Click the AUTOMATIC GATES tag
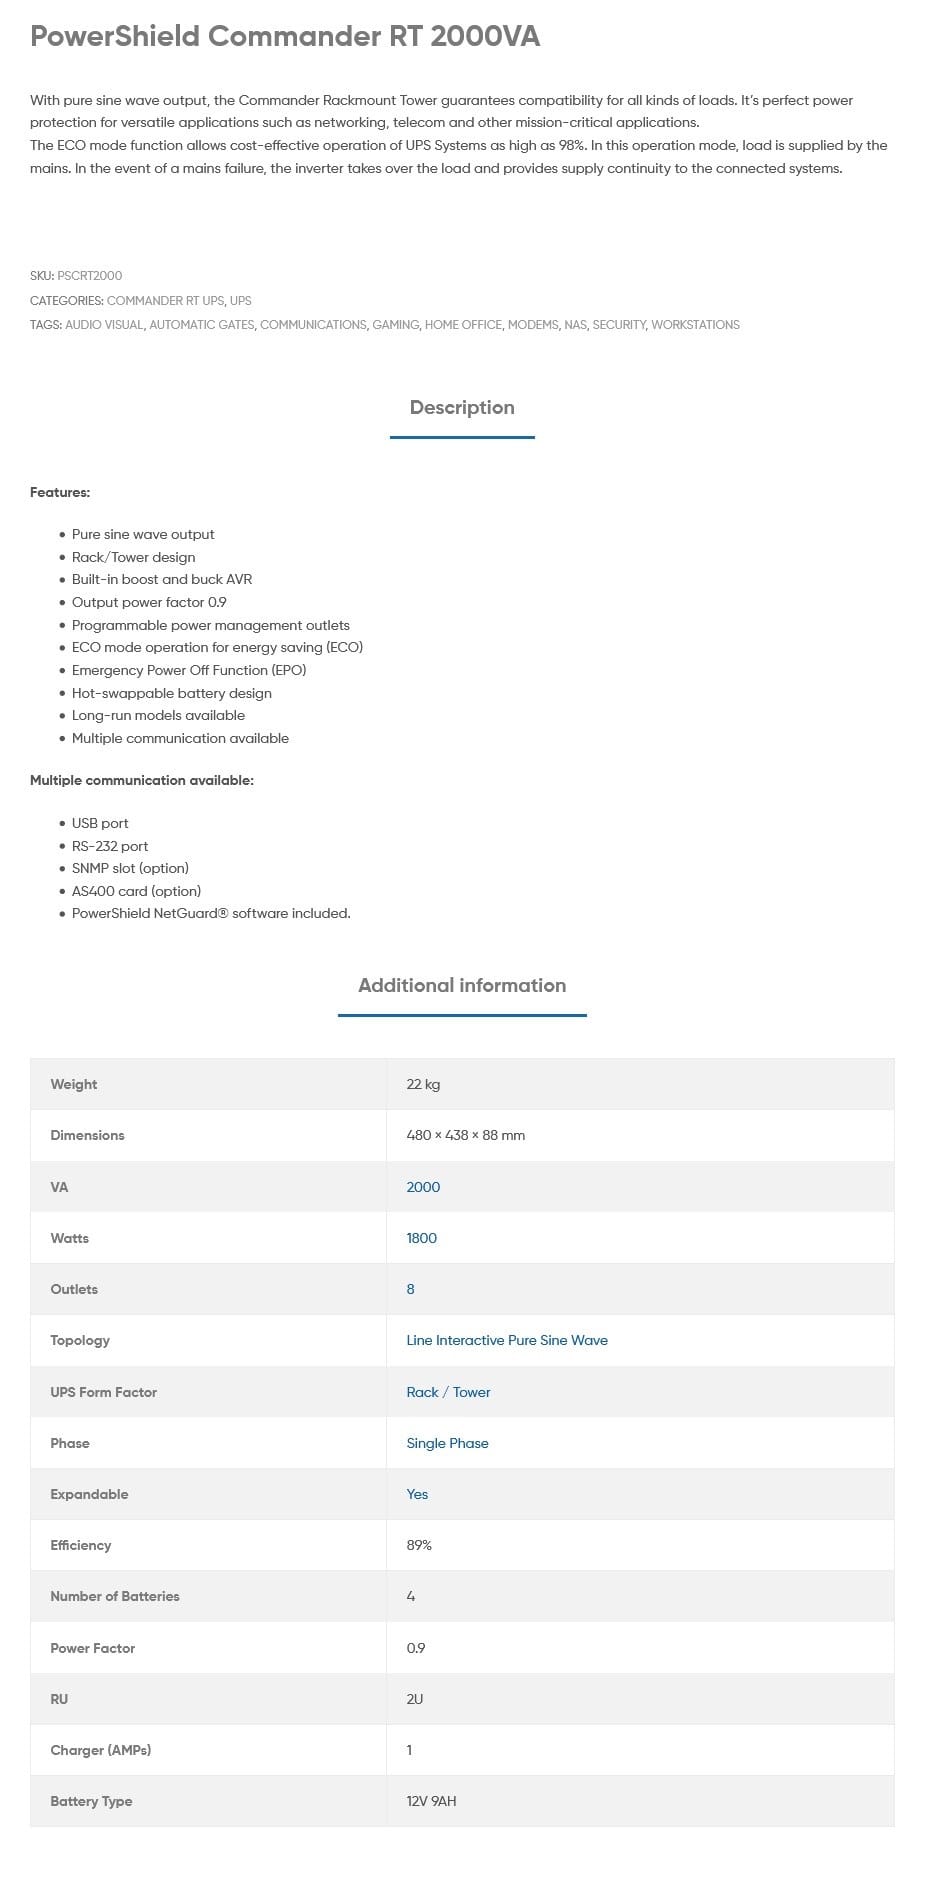Screen dimensions: 925x1890 [x=202, y=325]
